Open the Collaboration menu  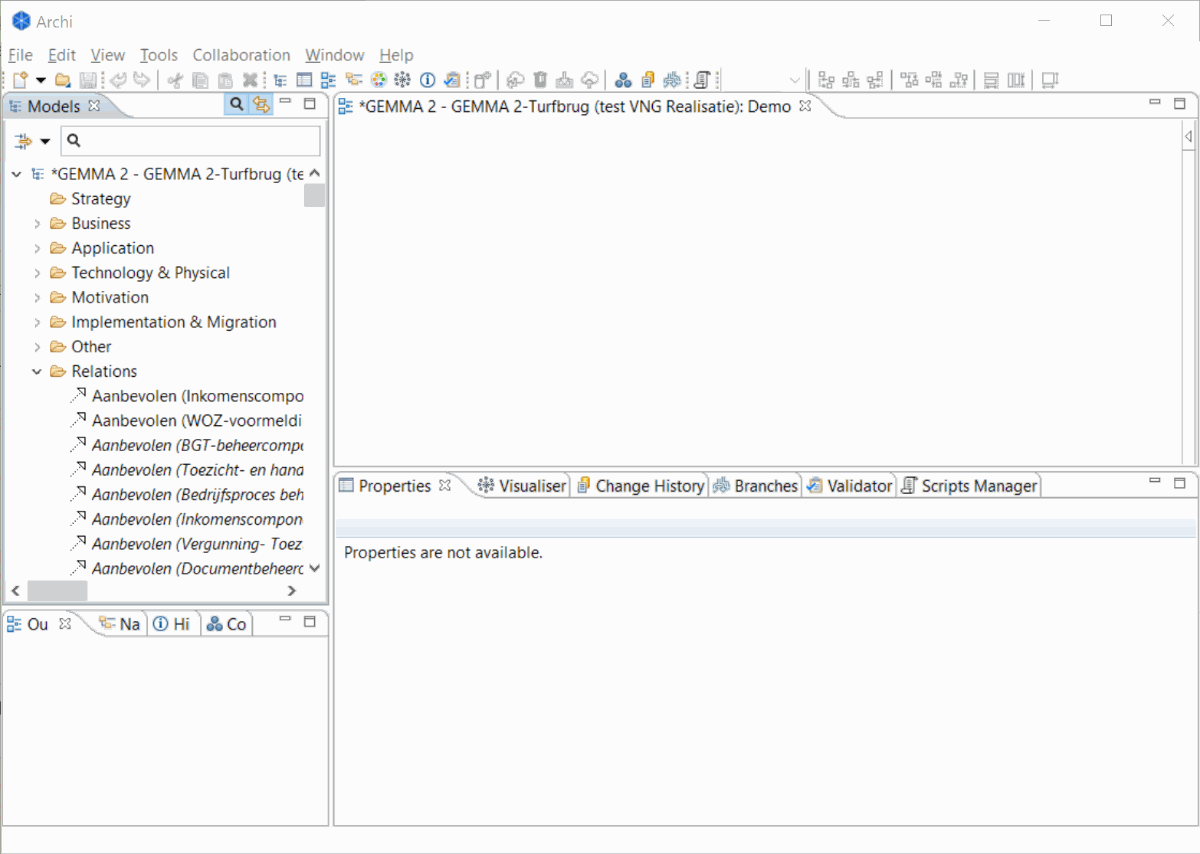pyautogui.click(x=242, y=55)
